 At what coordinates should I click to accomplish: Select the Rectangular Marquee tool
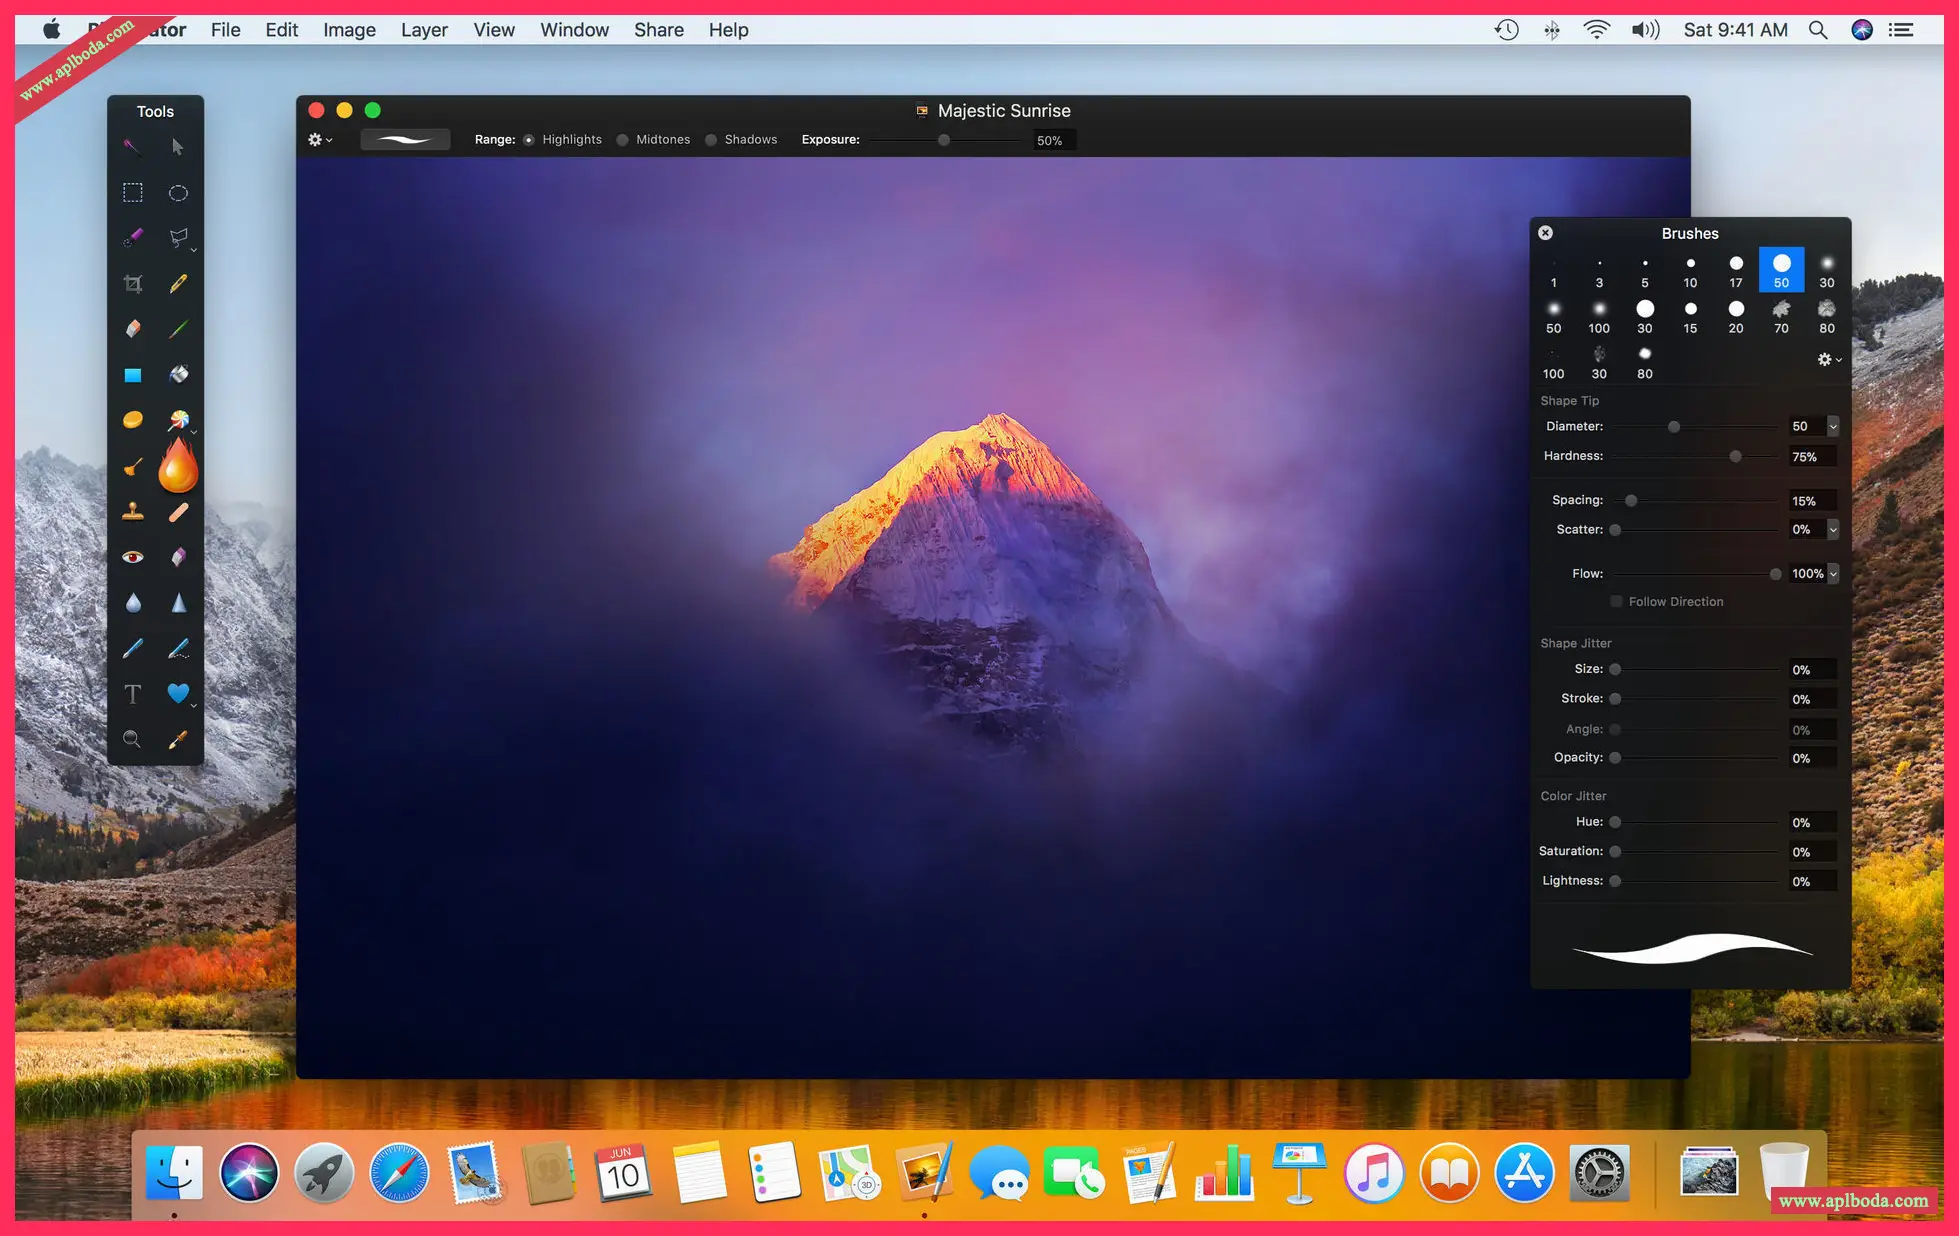(132, 193)
